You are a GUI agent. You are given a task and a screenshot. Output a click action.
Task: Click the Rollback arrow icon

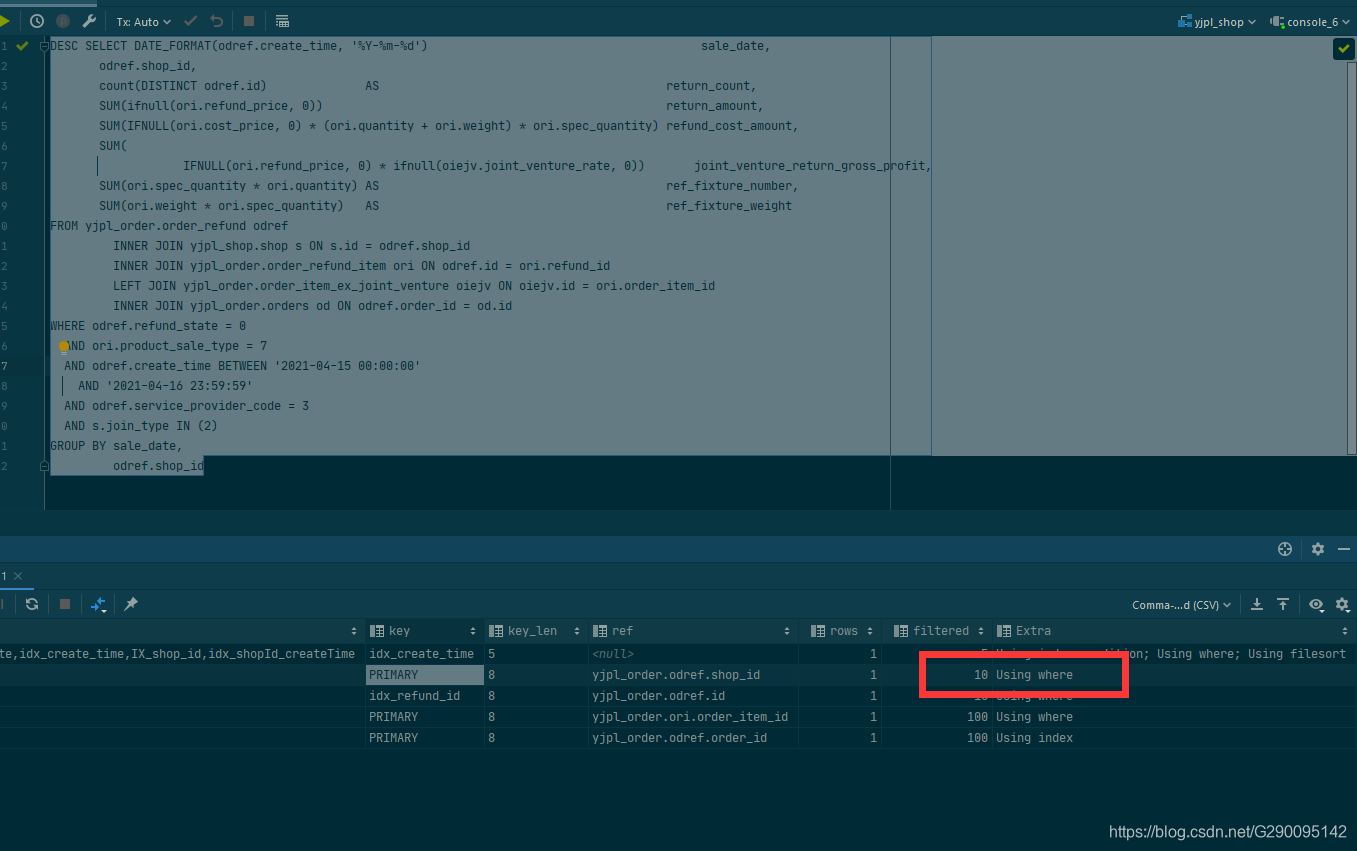coord(217,21)
